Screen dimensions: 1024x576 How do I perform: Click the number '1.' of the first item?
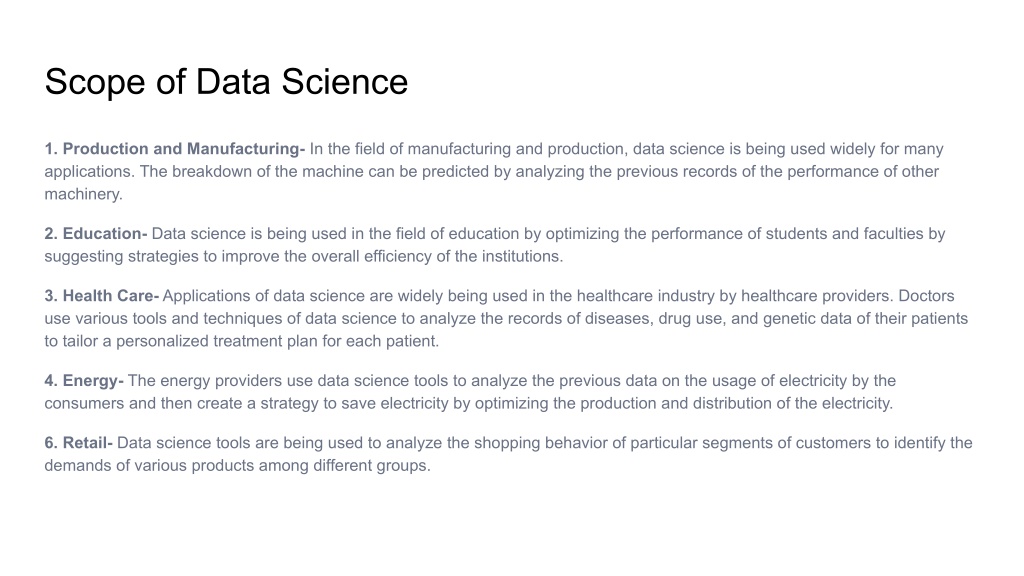[x=51, y=149]
